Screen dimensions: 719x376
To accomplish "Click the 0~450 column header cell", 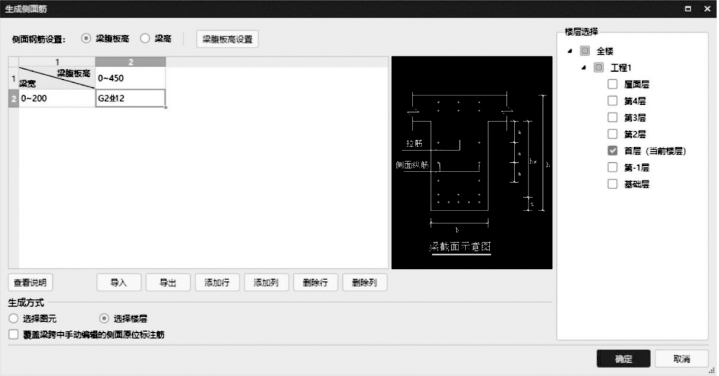I will tap(130, 78).
